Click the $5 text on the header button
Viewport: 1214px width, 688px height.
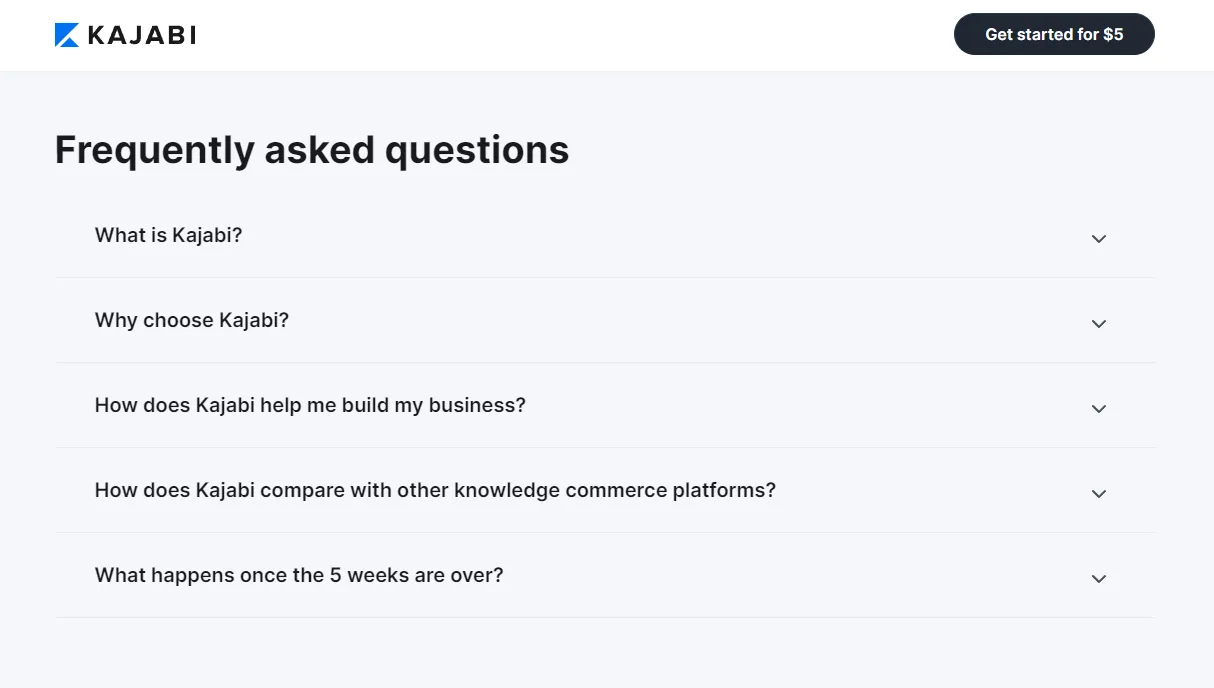[1113, 34]
